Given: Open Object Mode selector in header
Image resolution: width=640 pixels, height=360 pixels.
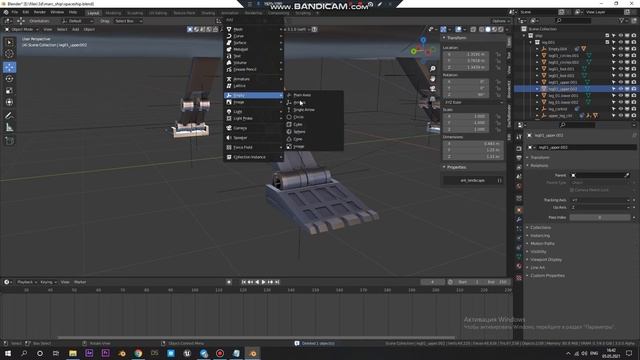Looking at the screenshot, I should (x=22, y=29).
